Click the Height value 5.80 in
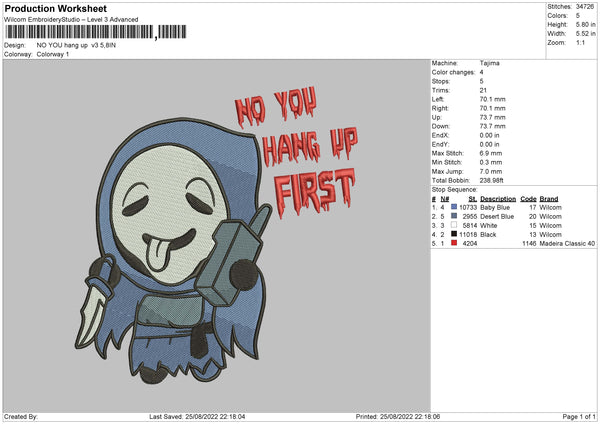Screen dimensions: 600x424 point(585,24)
